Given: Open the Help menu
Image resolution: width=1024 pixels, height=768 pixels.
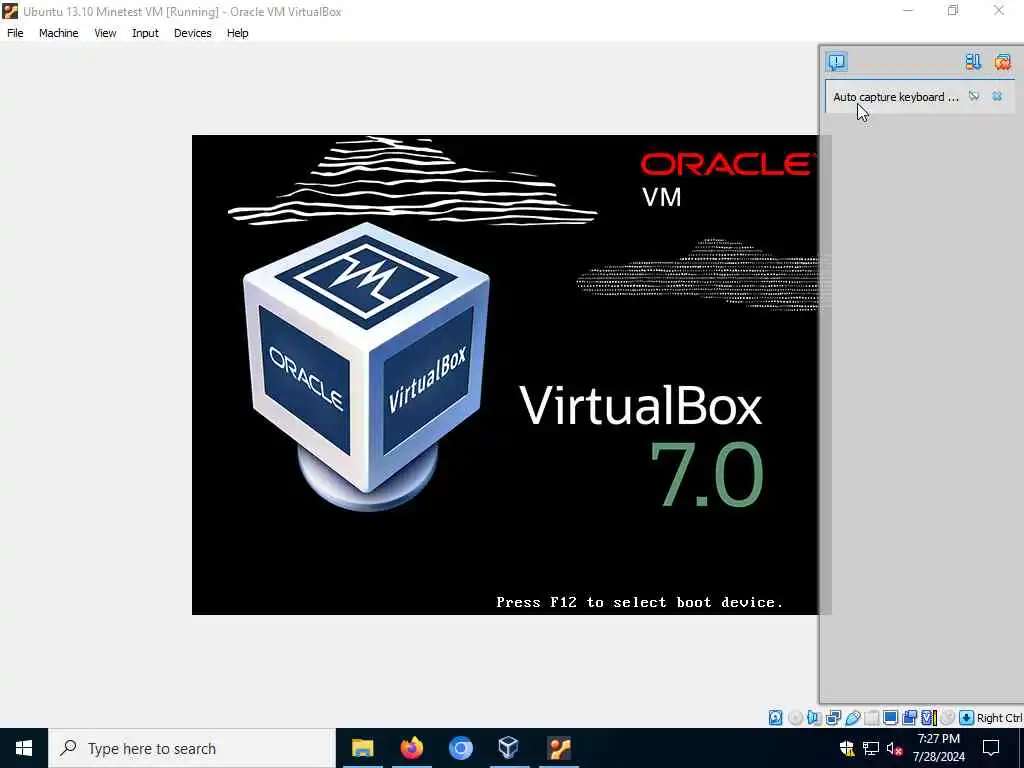Looking at the screenshot, I should [x=238, y=33].
